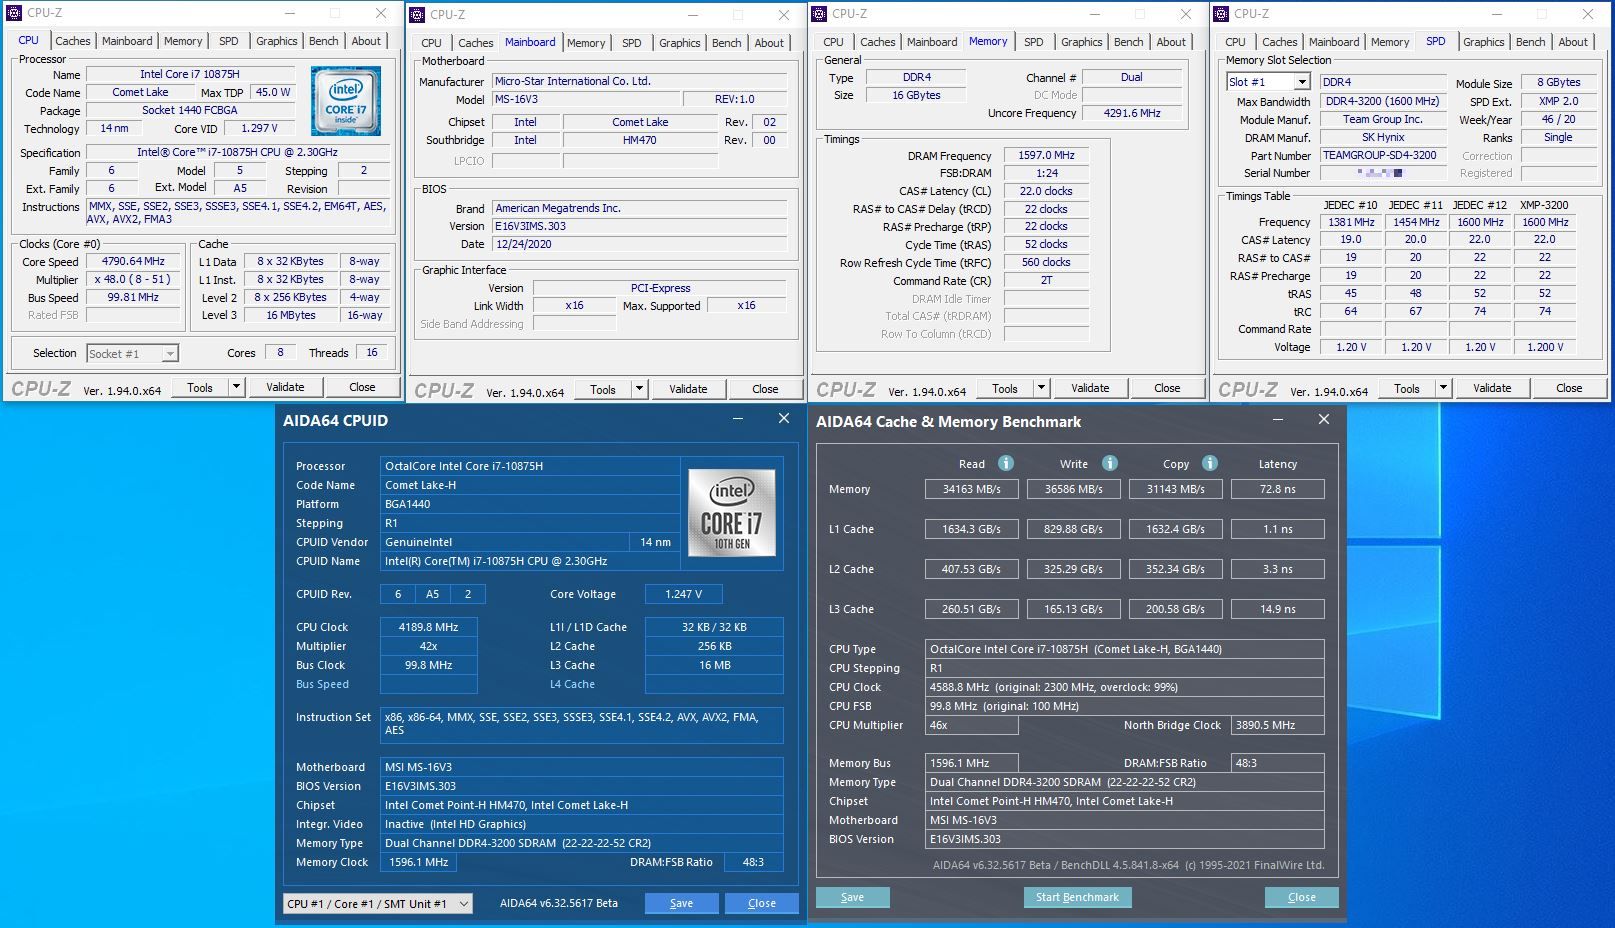Open the Tools dropdown arrow in the CPU-Z Memory window
This screenshot has width=1615, height=928.
pyautogui.click(x=1041, y=388)
